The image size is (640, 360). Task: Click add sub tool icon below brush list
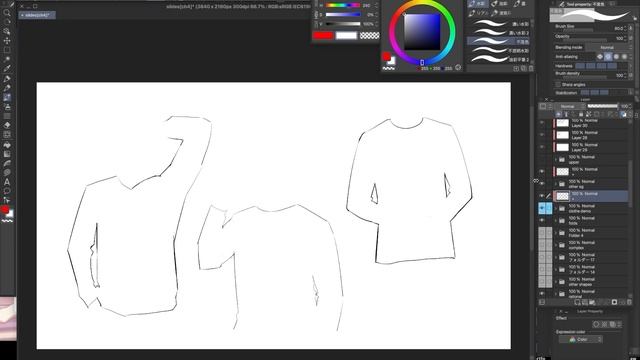click(516, 69)
